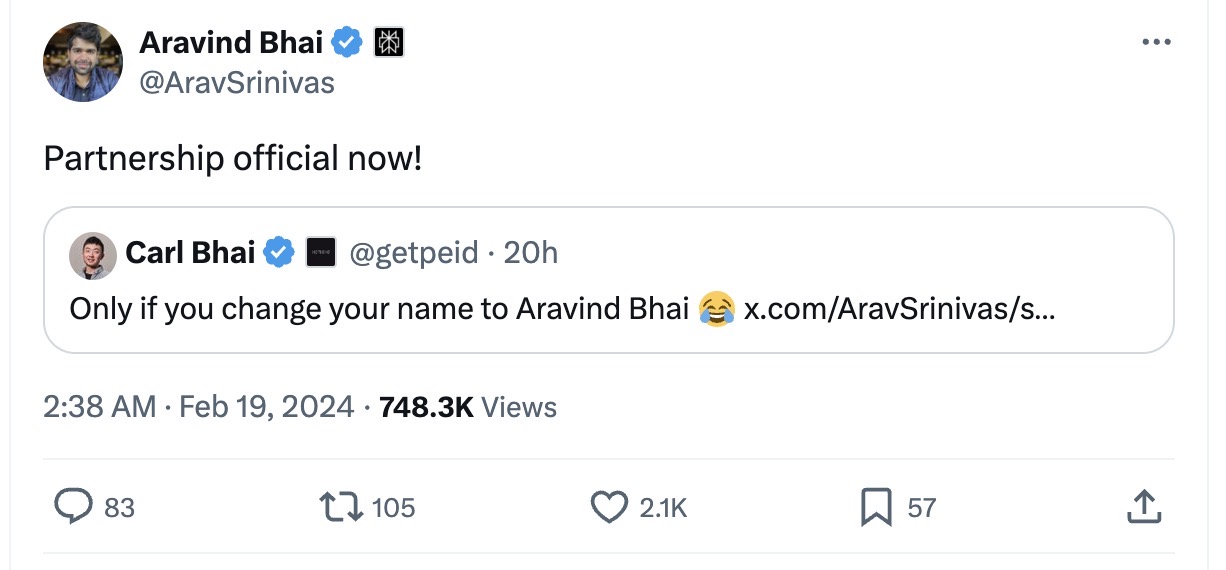Click the 748.3K Views count
1226x570 pixels.
(468, 407)
